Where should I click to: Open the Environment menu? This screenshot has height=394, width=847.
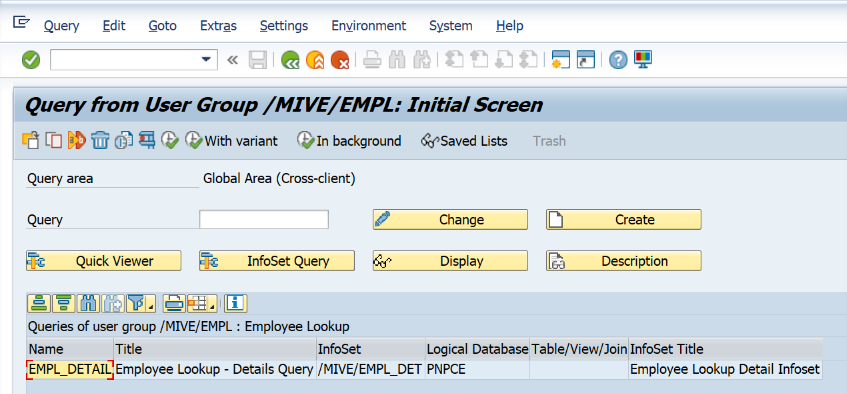[369, 25]
